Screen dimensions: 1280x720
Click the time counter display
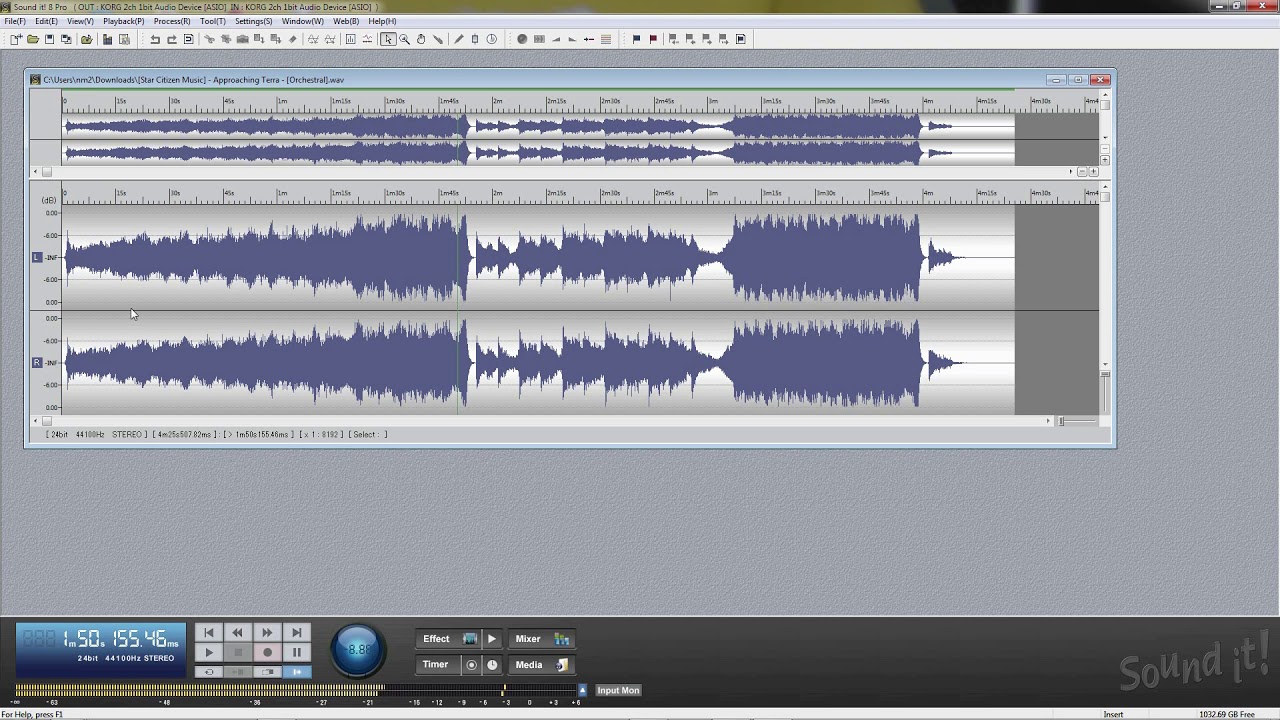(101, 649)
